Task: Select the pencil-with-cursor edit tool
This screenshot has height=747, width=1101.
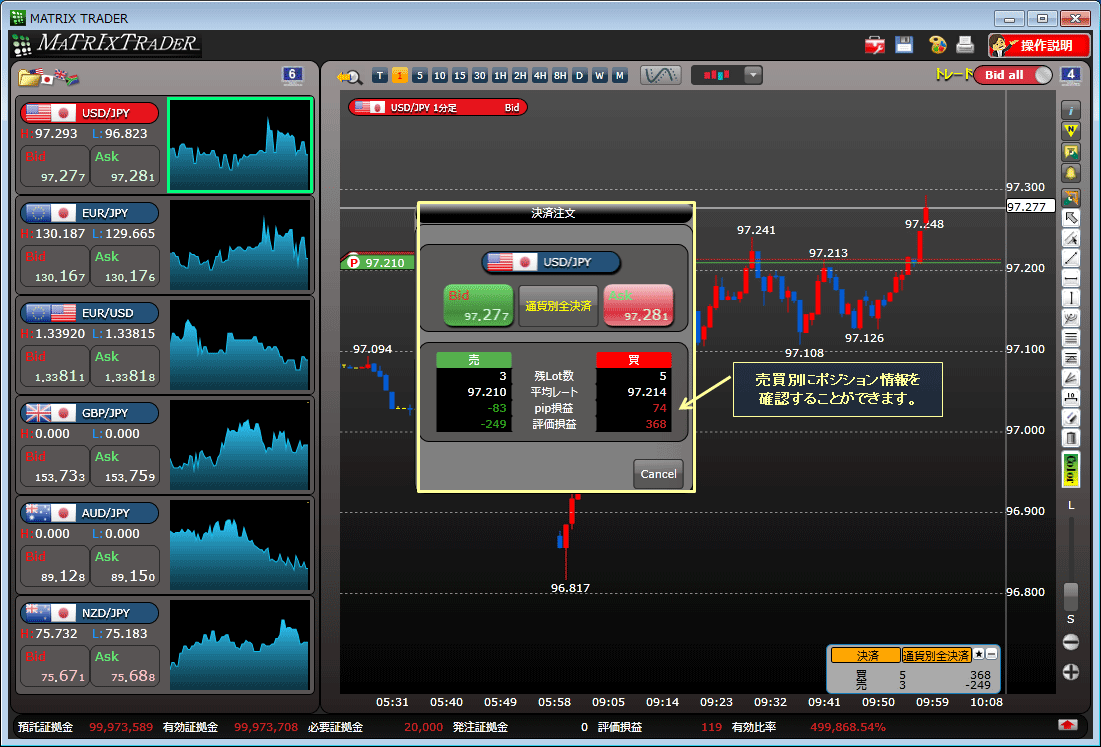Action: (1071, 238)
